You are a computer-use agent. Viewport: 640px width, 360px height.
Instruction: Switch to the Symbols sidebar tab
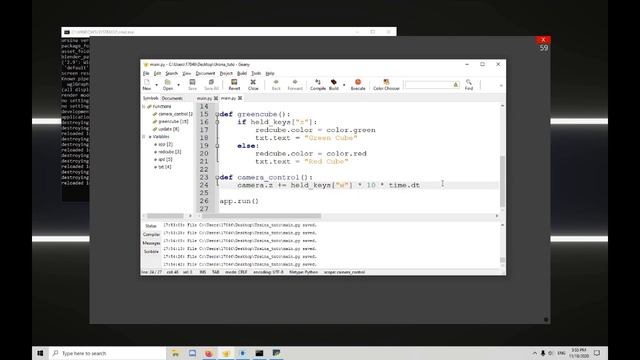[150, 98]
